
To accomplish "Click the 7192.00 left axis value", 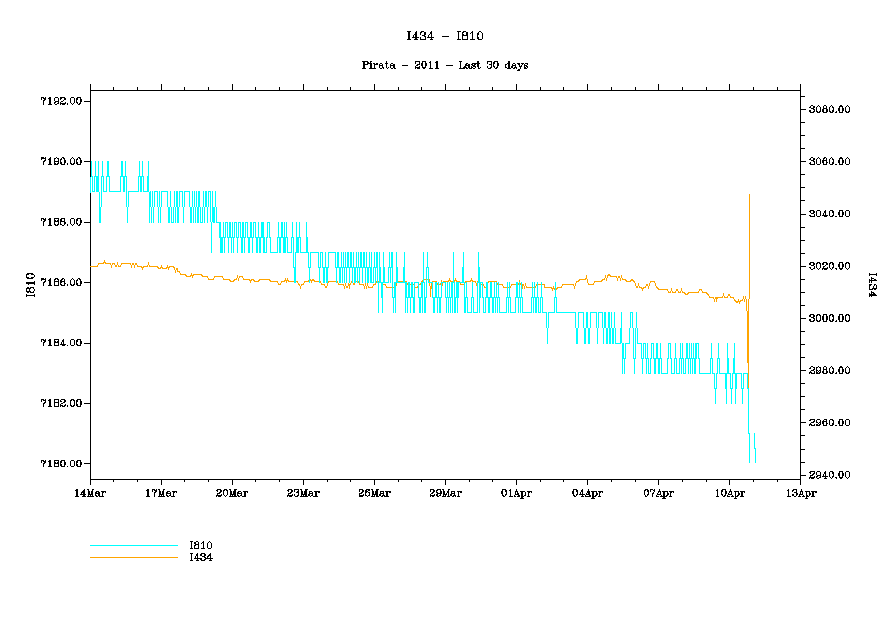I will pos(63,102).
